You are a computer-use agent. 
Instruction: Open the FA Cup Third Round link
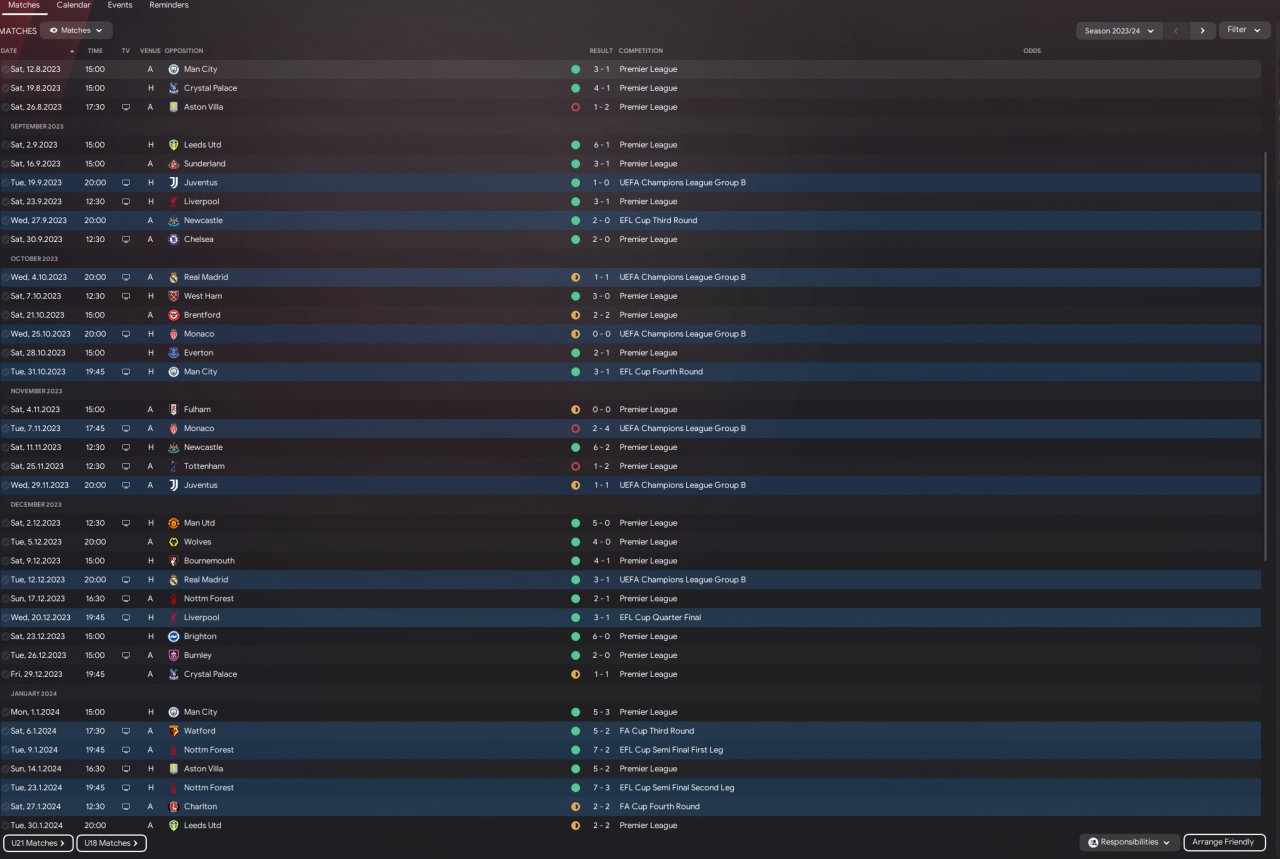[657, 731]
